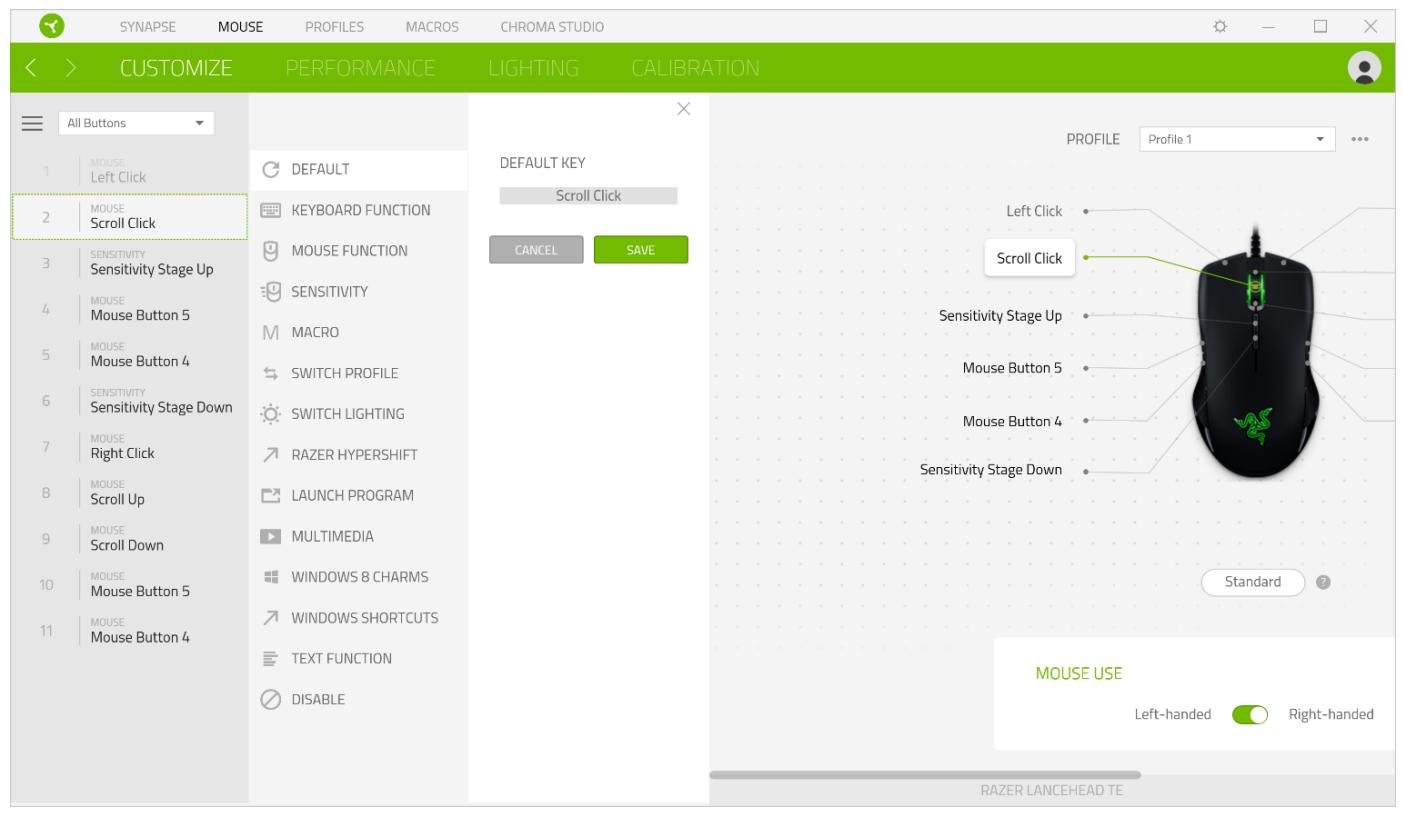Select button 10 Mouse Button 5 in list
This screenshot has width=1403, height=814.
129,585
